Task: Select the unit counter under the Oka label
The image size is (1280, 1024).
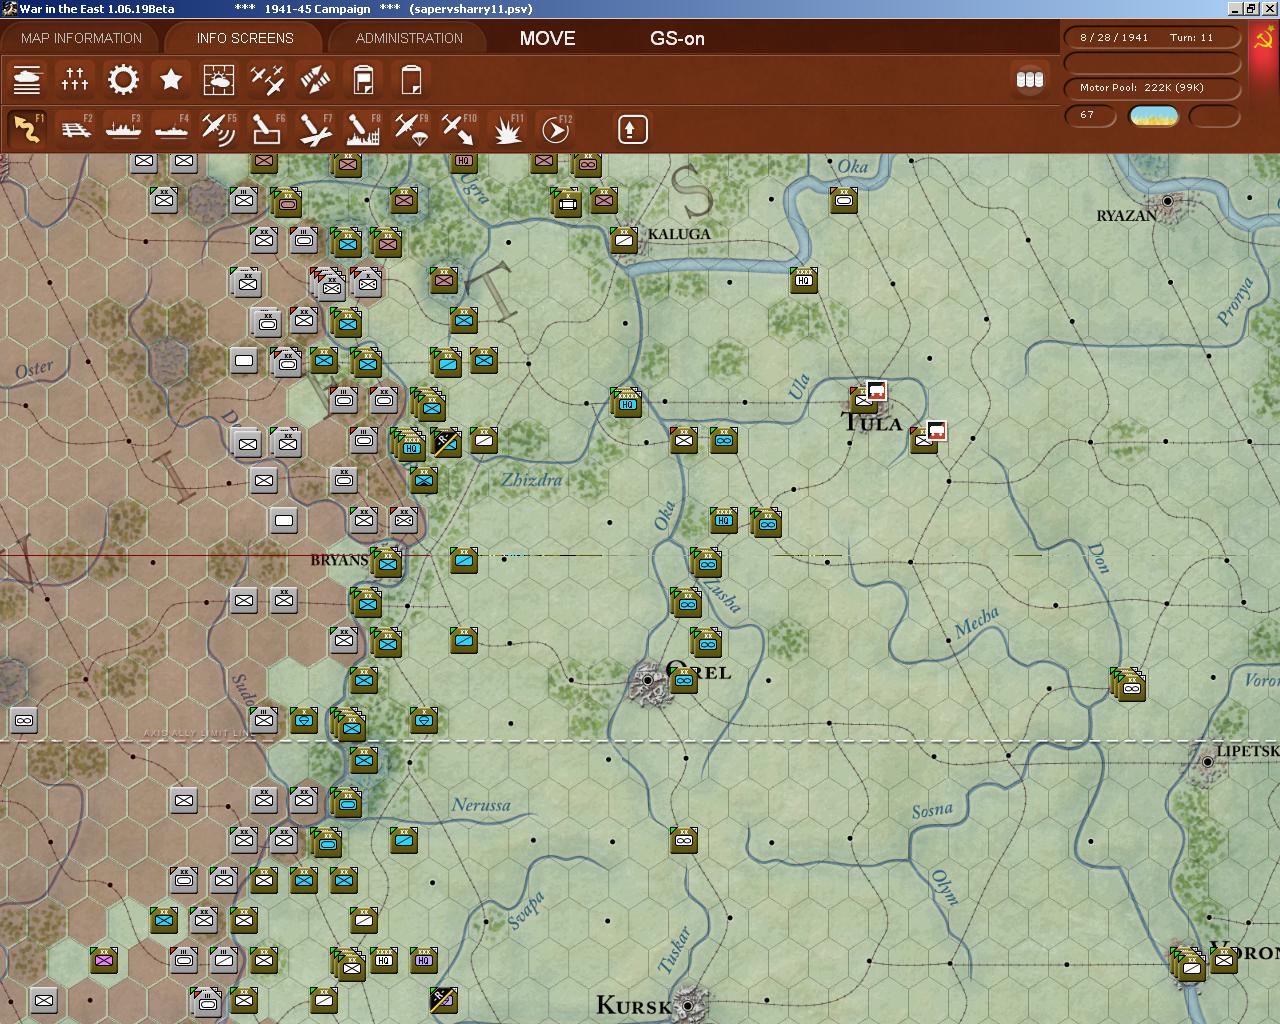Action: pyautogui.click(x=844, y=200)
